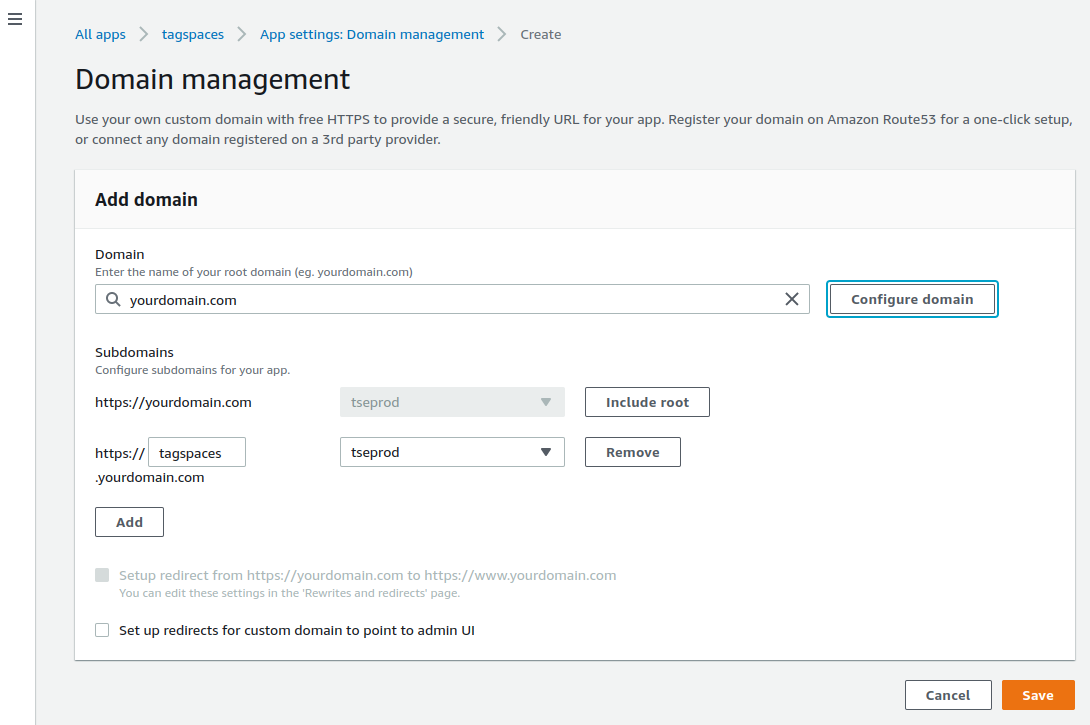
Task: Toggle redirect to www.yourdomain.com checkbox
Action: (102, 575)
